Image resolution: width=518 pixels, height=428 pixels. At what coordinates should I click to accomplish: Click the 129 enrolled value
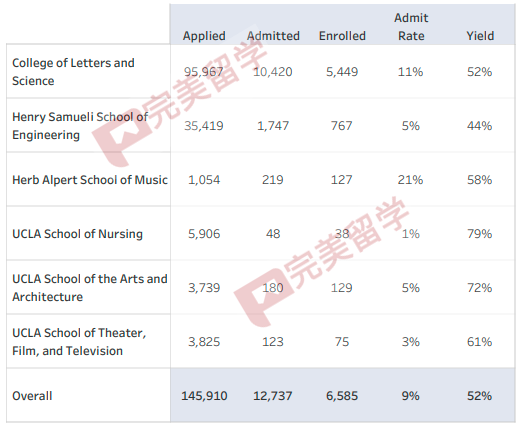click(x=342, y=288)
